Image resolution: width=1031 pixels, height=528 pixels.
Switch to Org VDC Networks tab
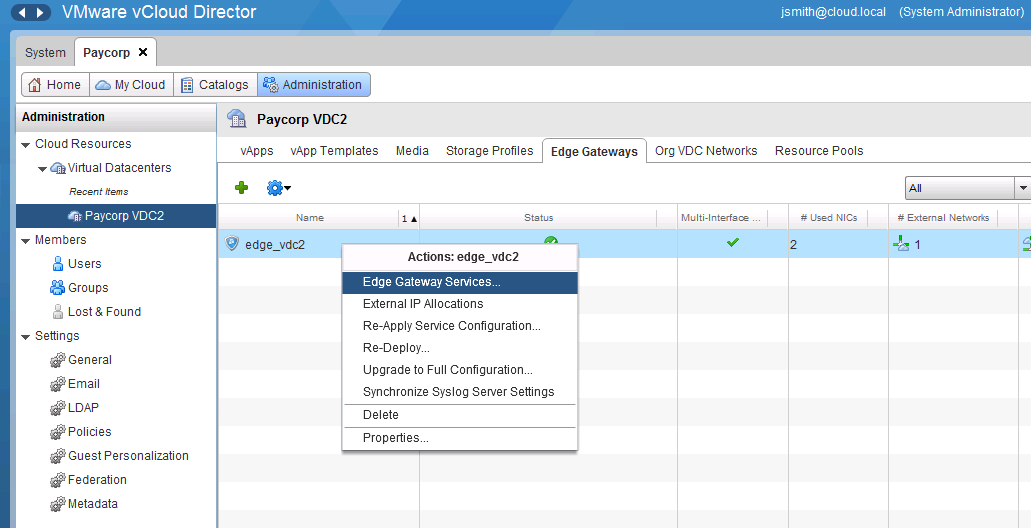pos(706,151)
